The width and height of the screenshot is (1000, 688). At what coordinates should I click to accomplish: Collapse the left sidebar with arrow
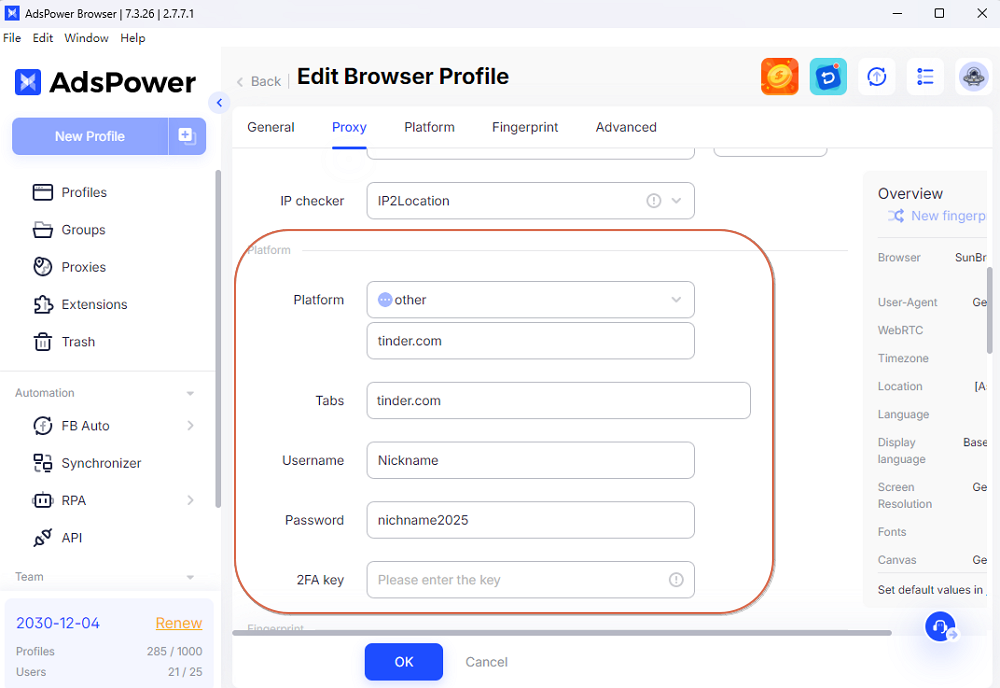(x=220, y=103)
